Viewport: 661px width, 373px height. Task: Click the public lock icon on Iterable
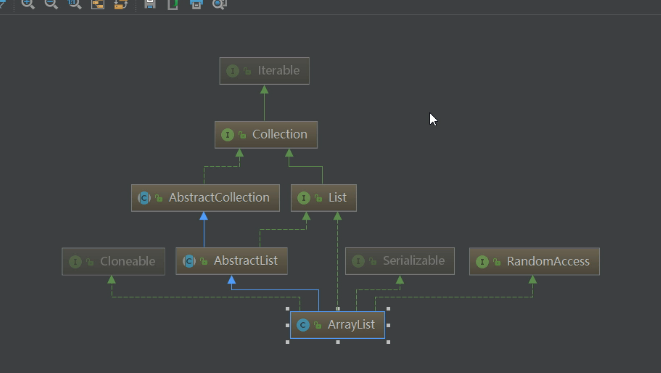247,71
